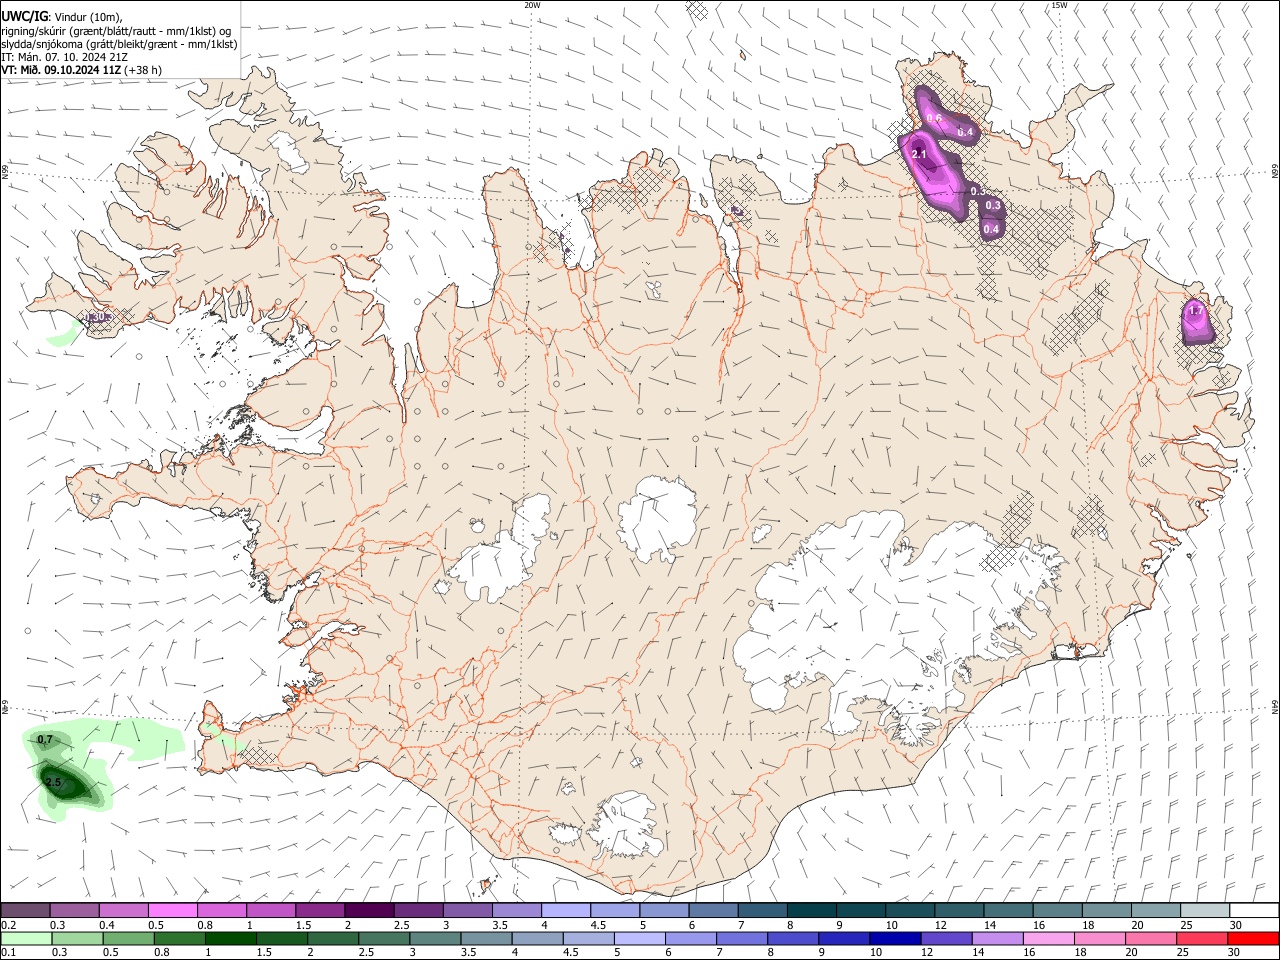Pick the darkest green 1–1.5 swatch in the rain scale
1280x960 pixels.
coord(230,938)
